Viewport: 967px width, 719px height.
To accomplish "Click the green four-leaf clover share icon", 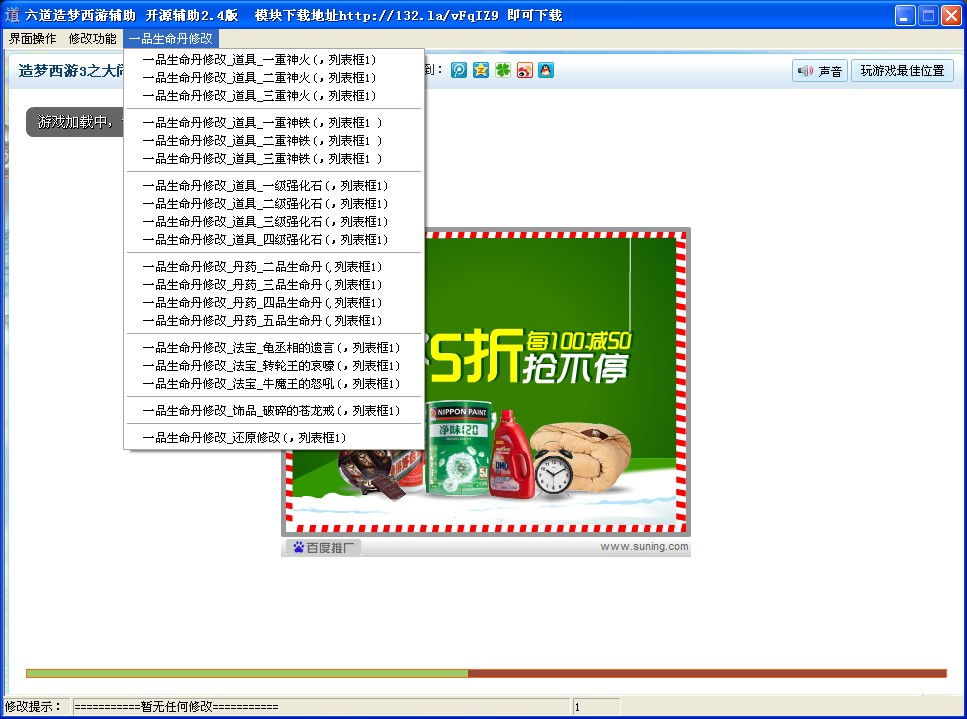I will 503,70.
